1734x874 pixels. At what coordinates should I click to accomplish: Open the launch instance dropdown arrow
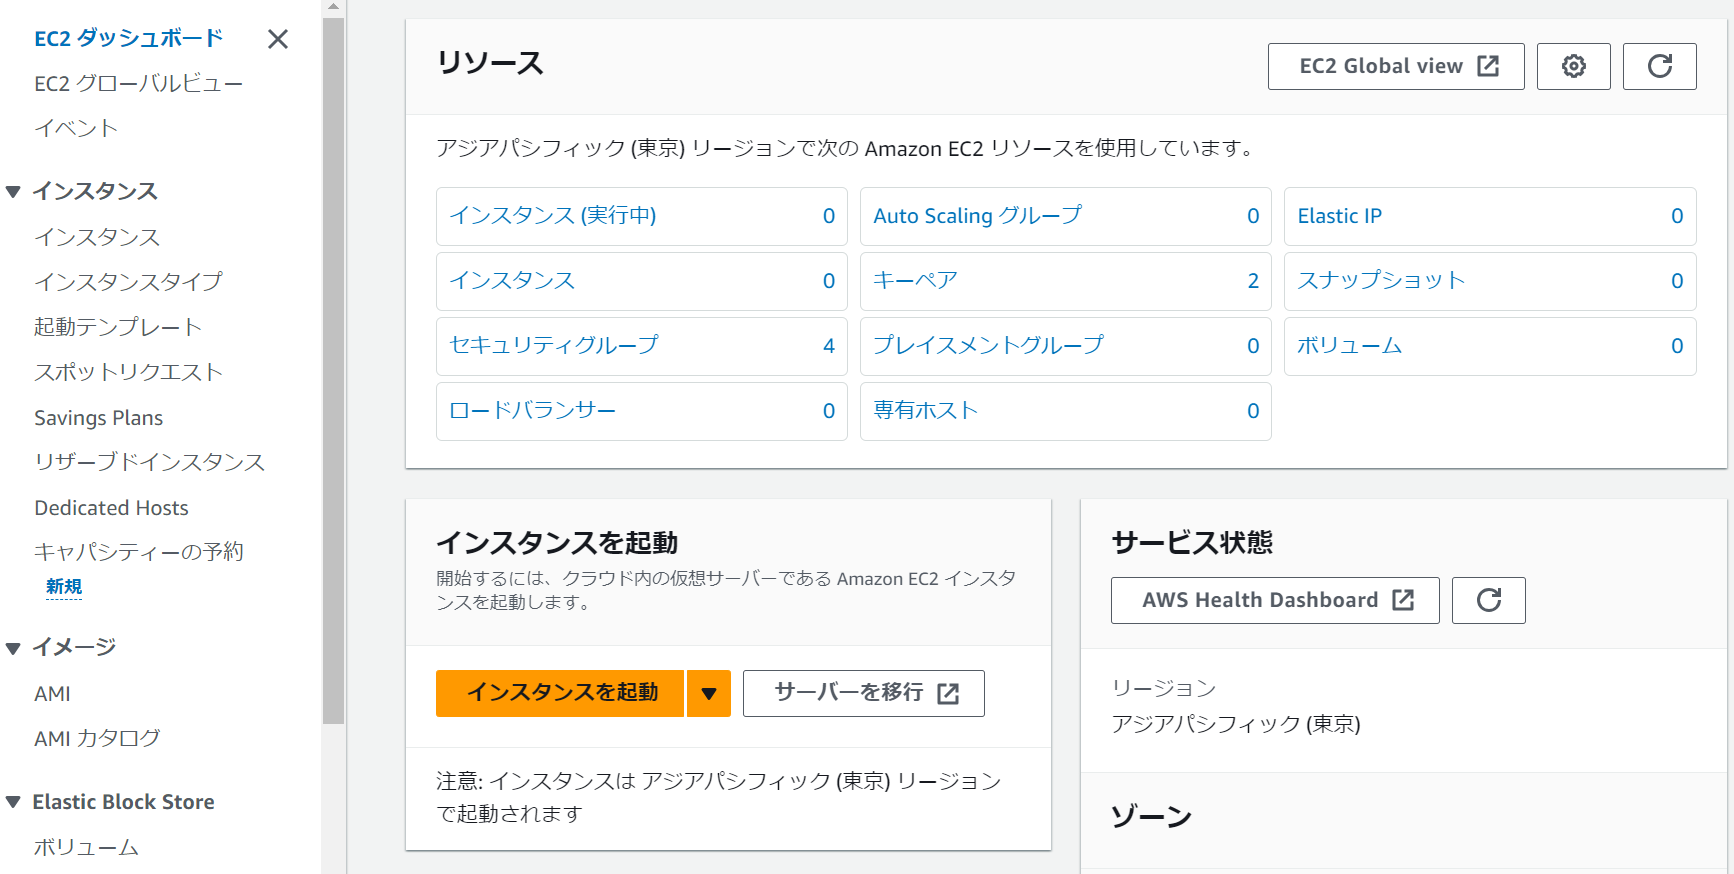tap(709, 693)
